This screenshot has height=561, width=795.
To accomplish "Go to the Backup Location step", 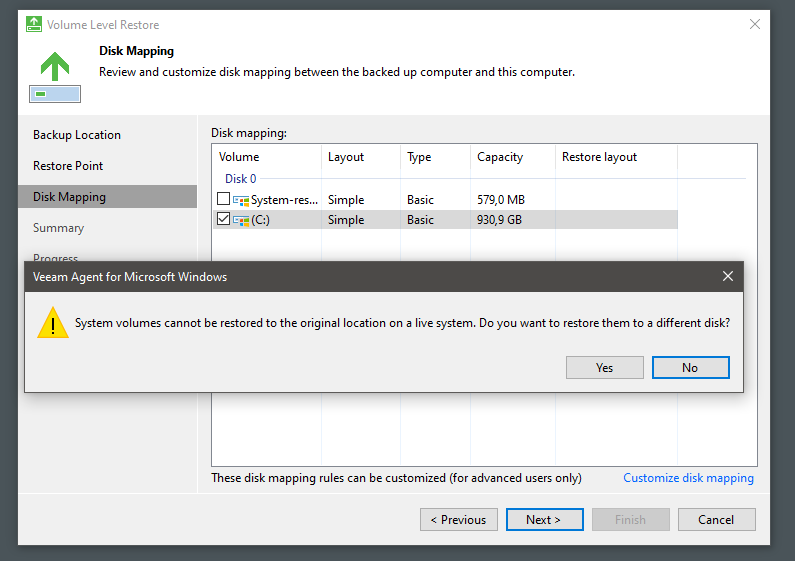I will click(77, 135).
